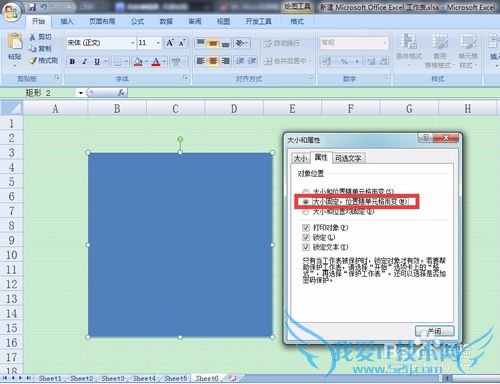Open the font name dropdown

(x=132, y=43)
